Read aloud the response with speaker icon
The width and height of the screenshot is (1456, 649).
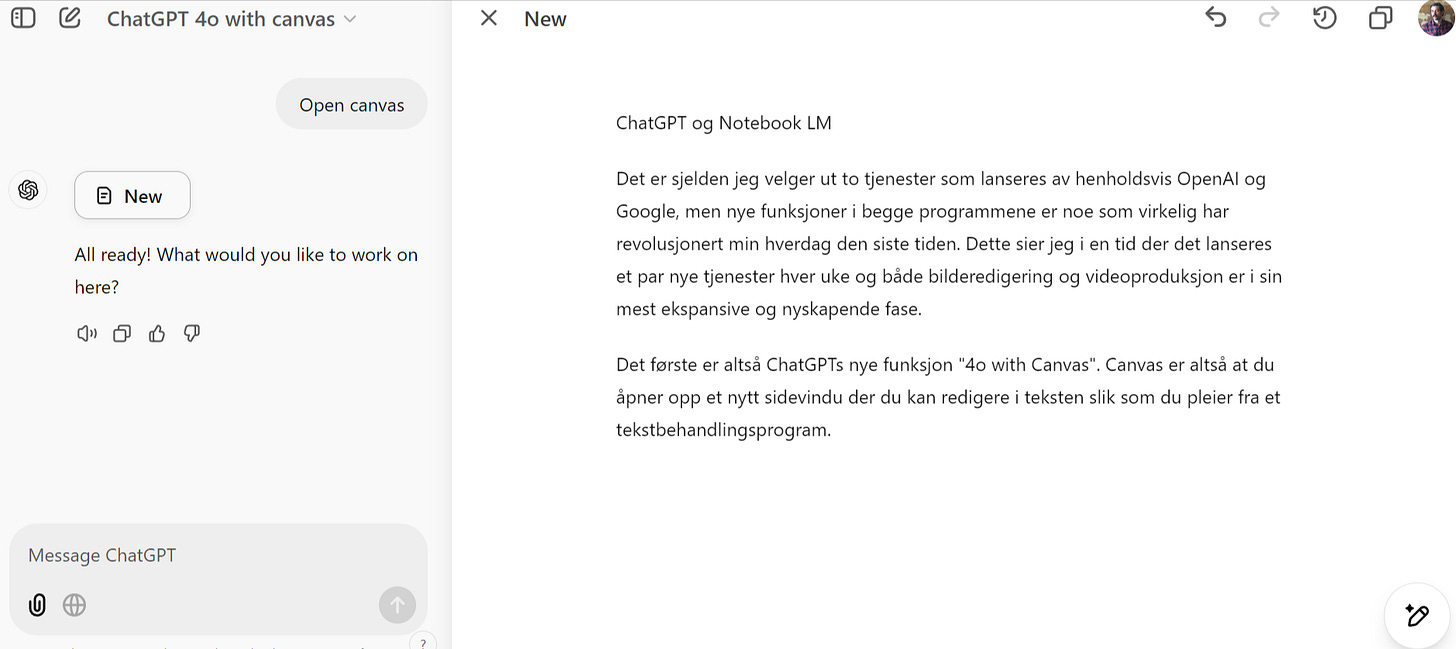(87, 334)
